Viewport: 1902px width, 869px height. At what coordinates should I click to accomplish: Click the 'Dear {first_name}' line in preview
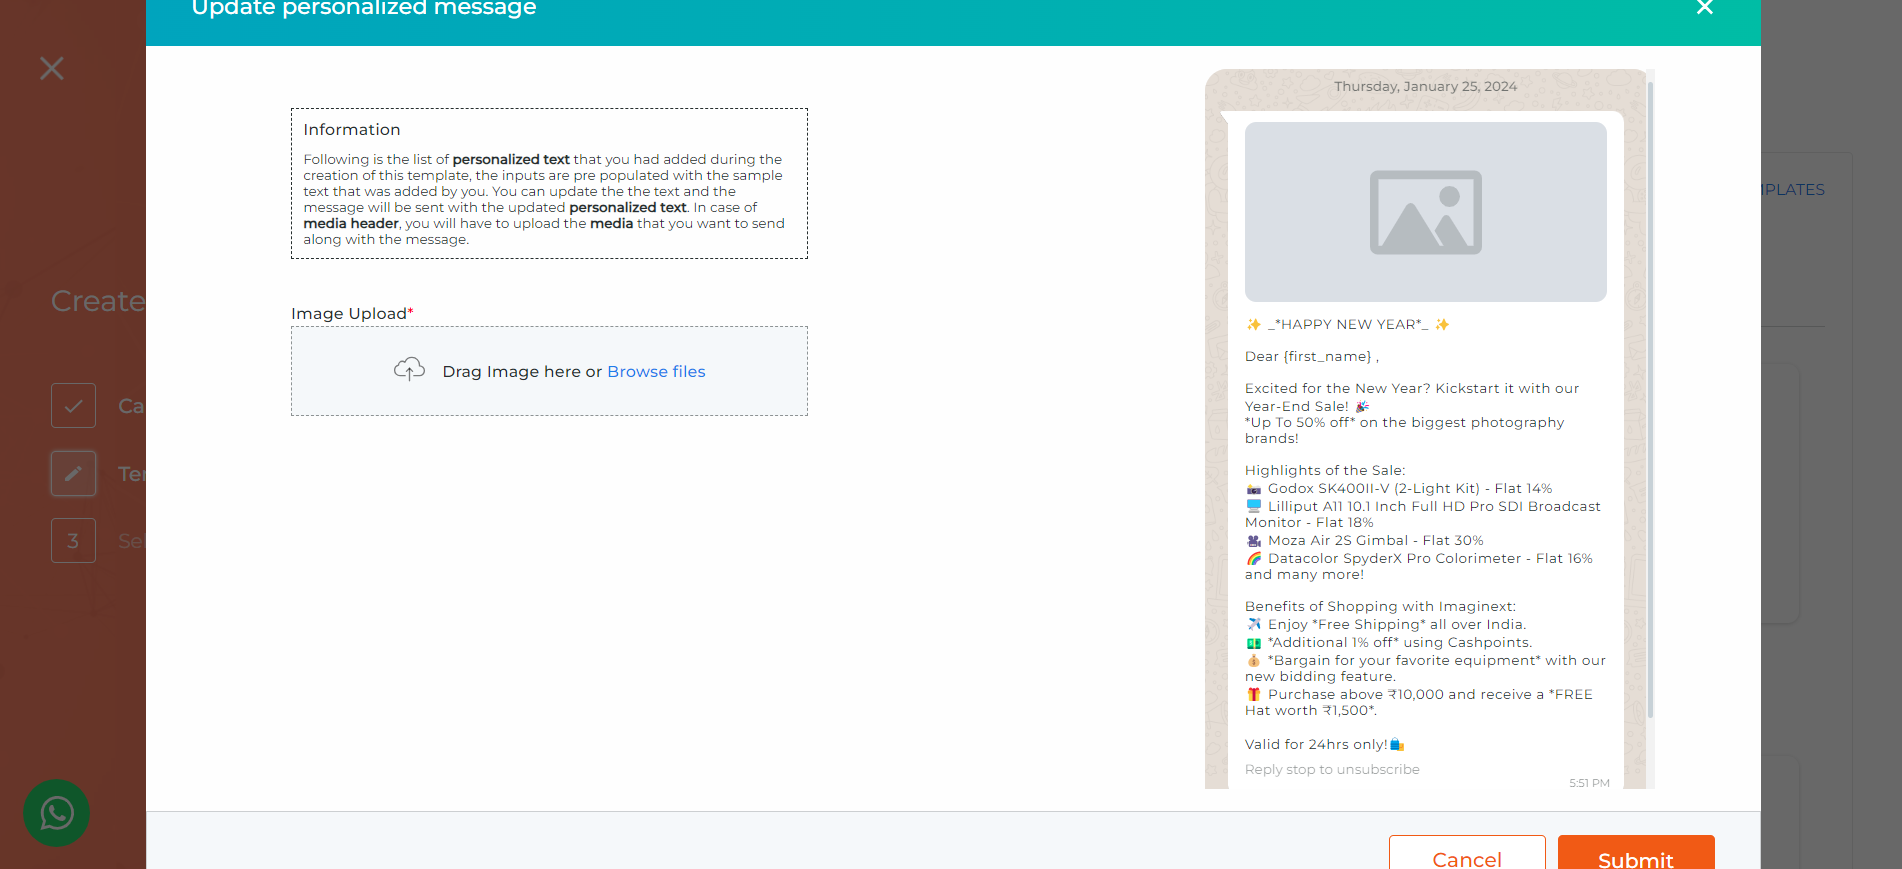coord(1312,356)
